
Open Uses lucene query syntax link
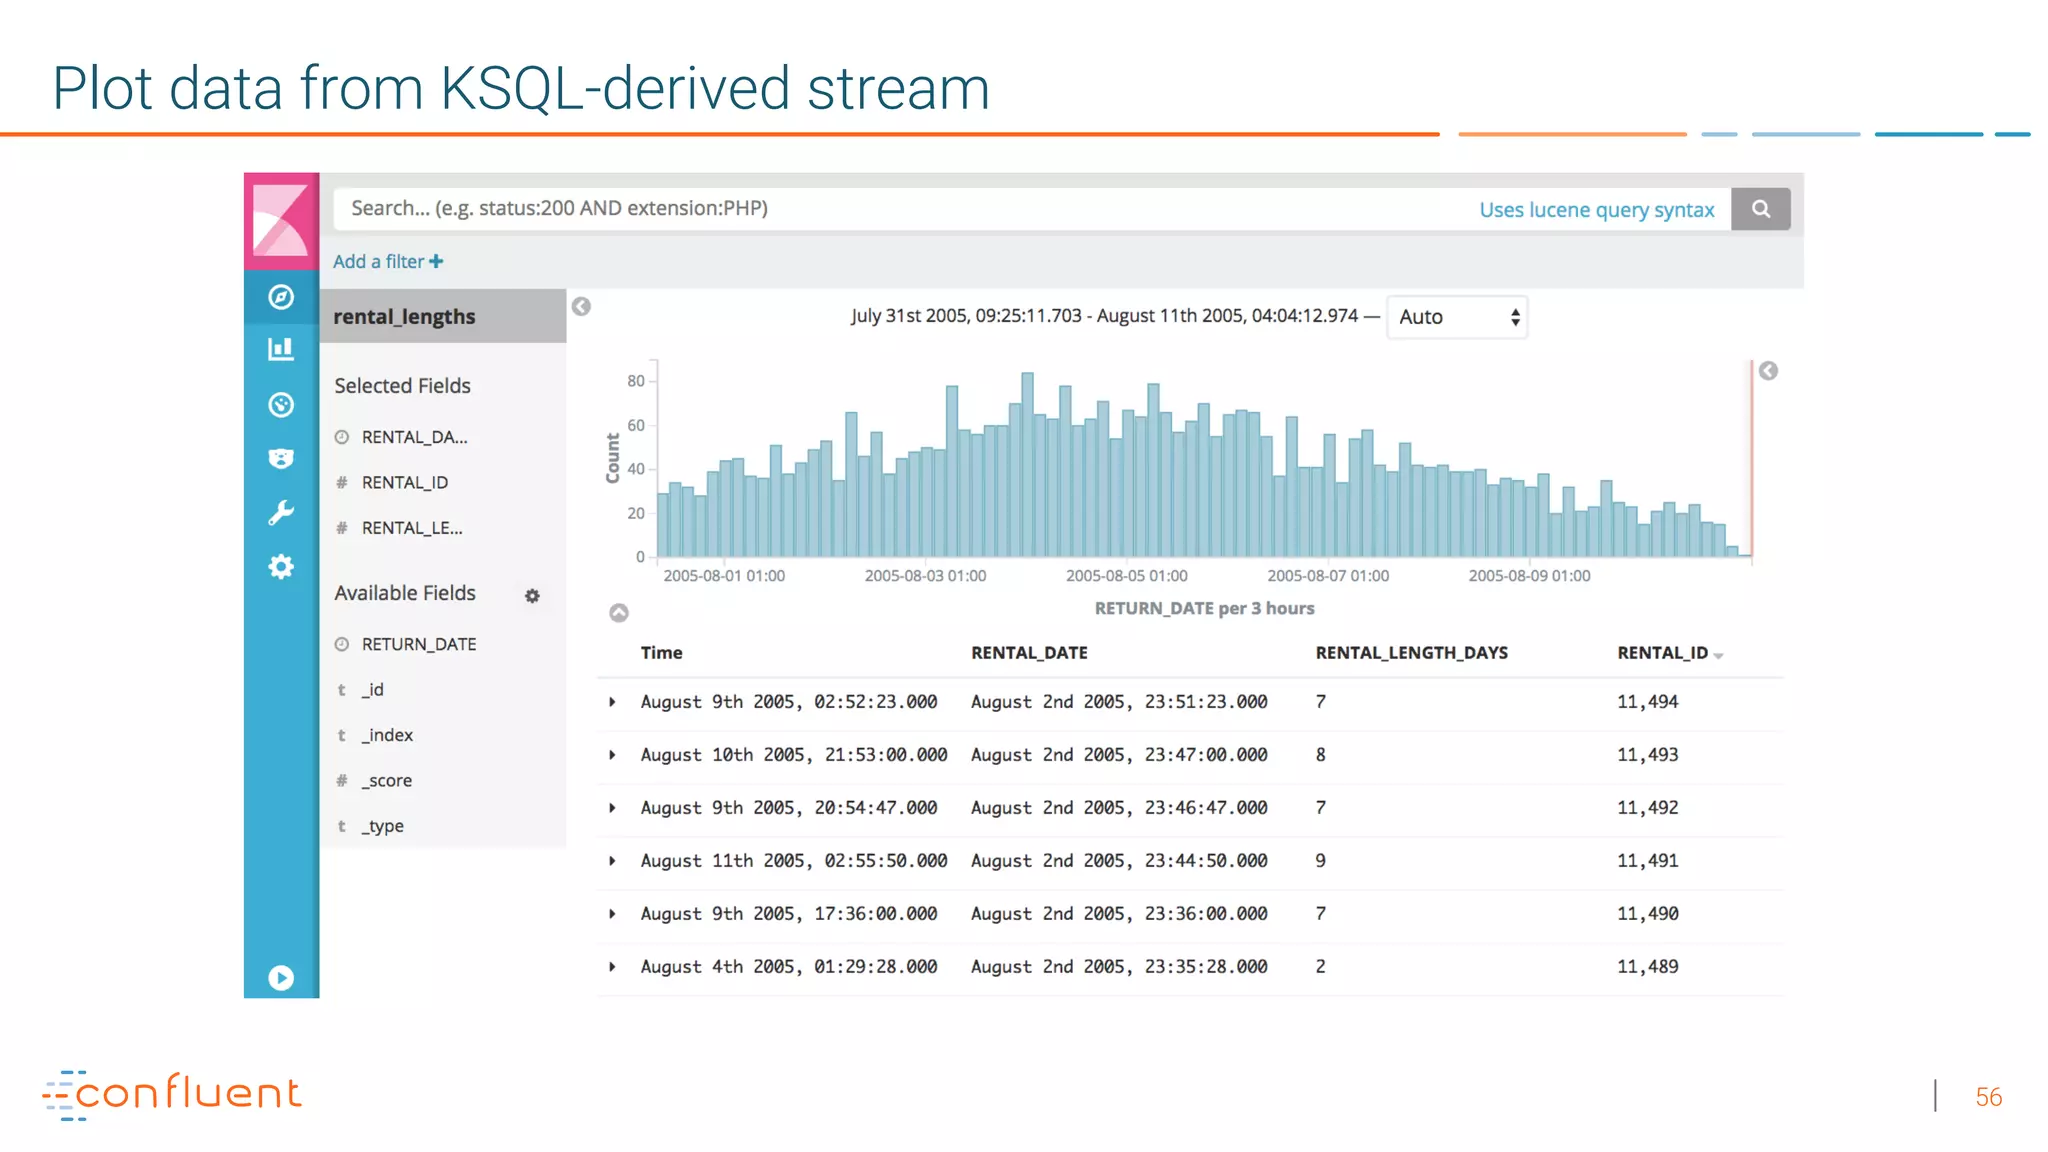click(1597, 210)
